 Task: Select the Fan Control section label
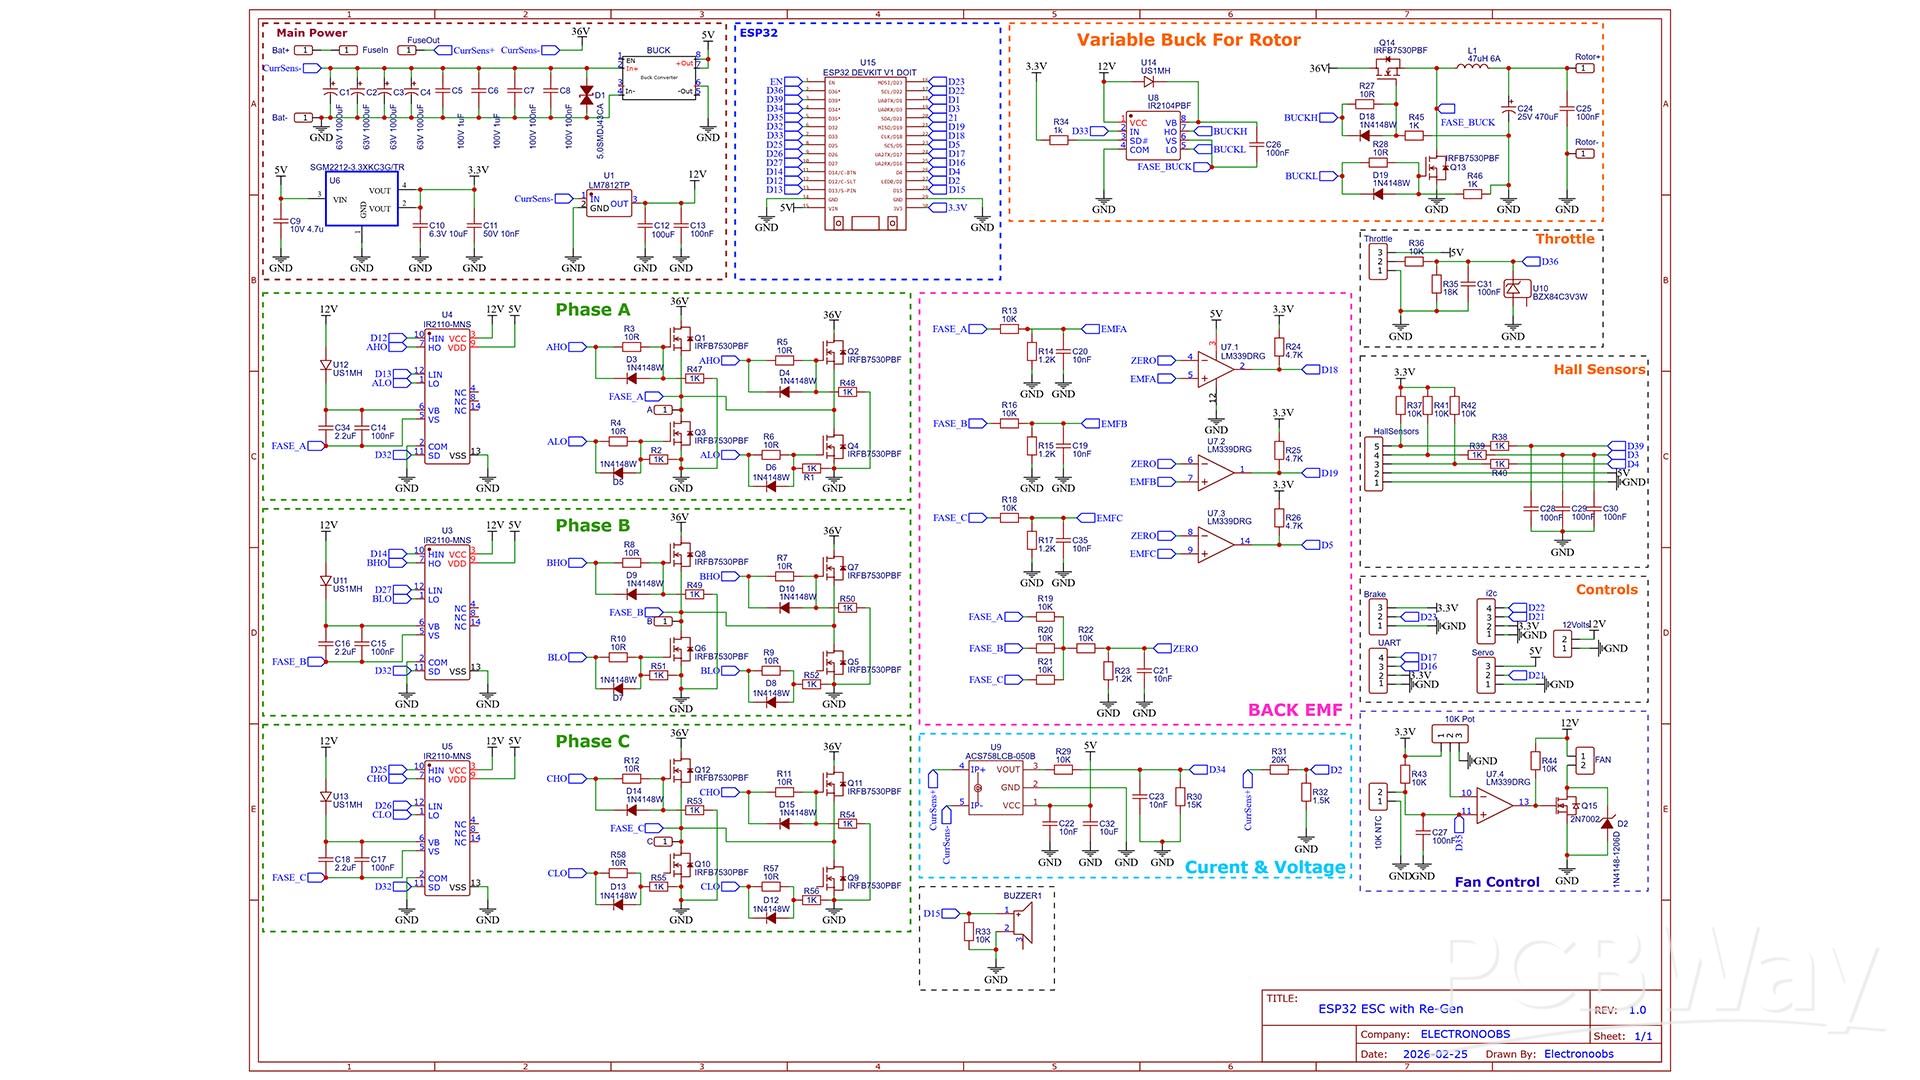coord(1497,882)
